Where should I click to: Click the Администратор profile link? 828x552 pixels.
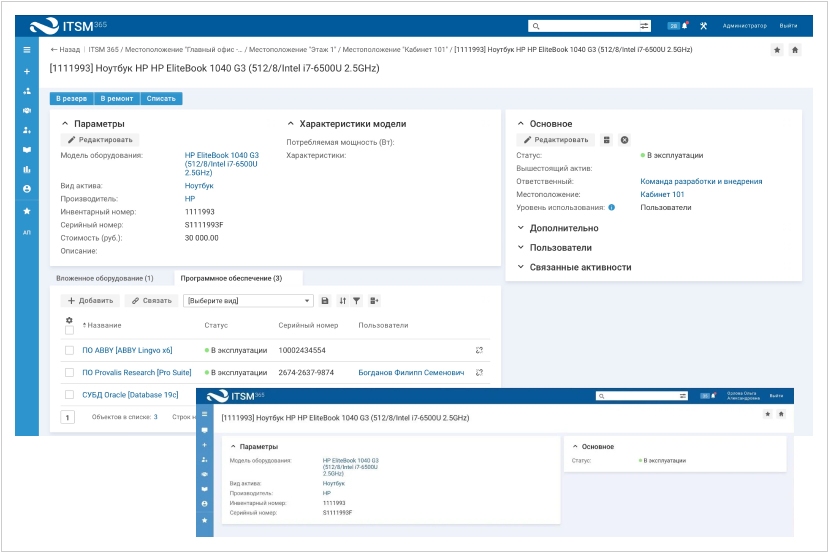click(x=745, y=25)
